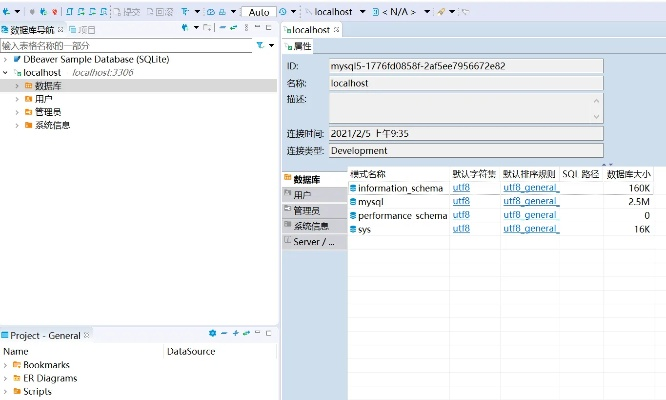Screen dimensions: 666x400
Task: Expand the 数据库 tree node
Action: (17, 86)
